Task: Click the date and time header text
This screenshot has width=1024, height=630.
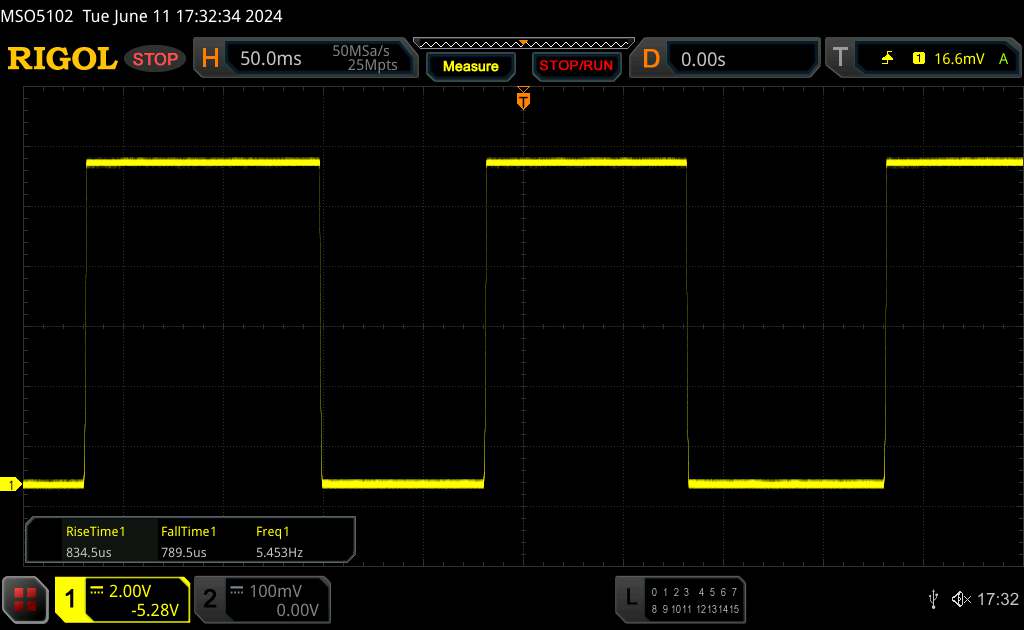Action: [182, 16]
